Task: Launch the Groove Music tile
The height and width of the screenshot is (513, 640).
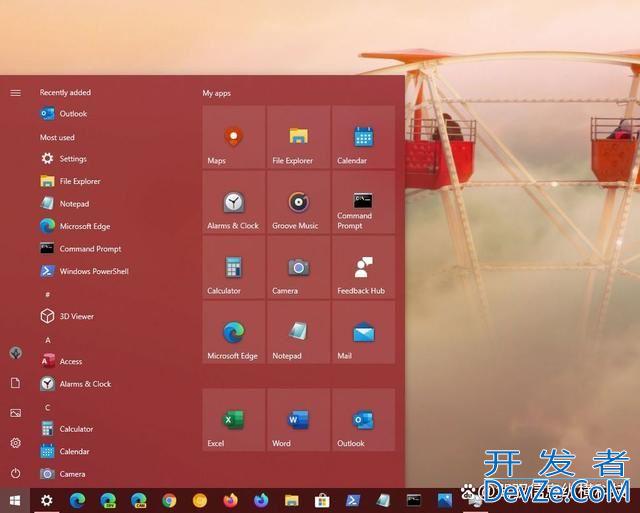Action: (298, 202)
